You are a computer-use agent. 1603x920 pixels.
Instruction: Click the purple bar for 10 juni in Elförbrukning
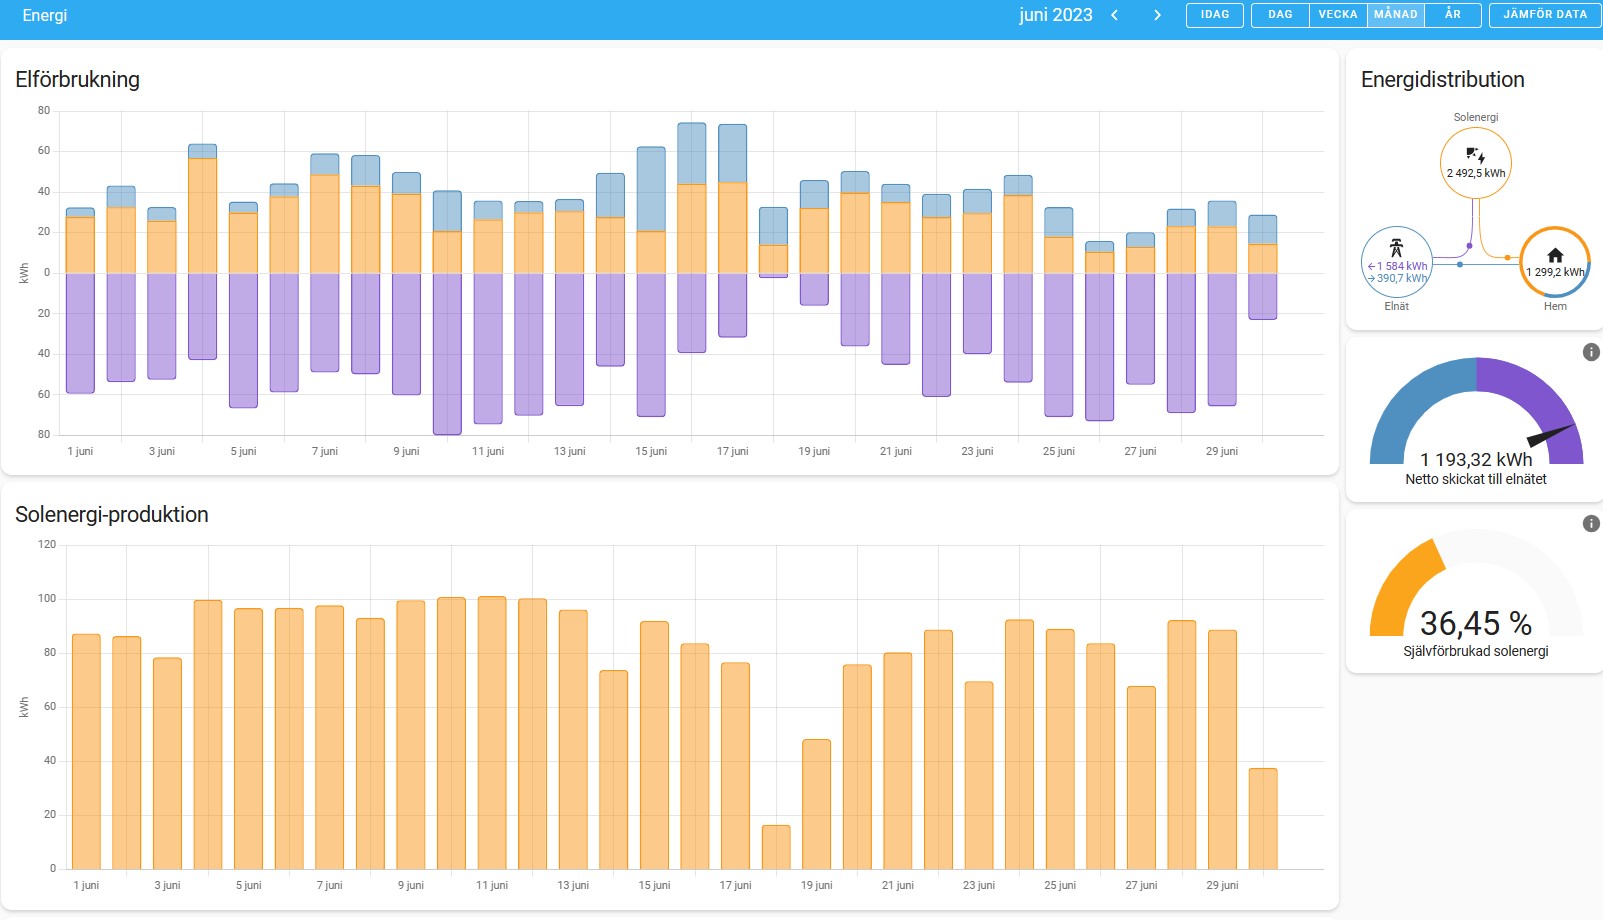(x=447, y=354)
